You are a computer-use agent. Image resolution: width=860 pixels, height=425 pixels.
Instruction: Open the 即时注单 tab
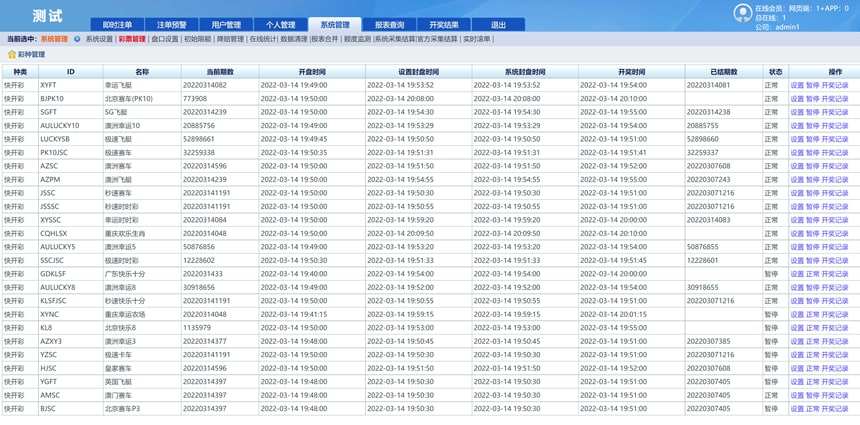click(117, 24)
